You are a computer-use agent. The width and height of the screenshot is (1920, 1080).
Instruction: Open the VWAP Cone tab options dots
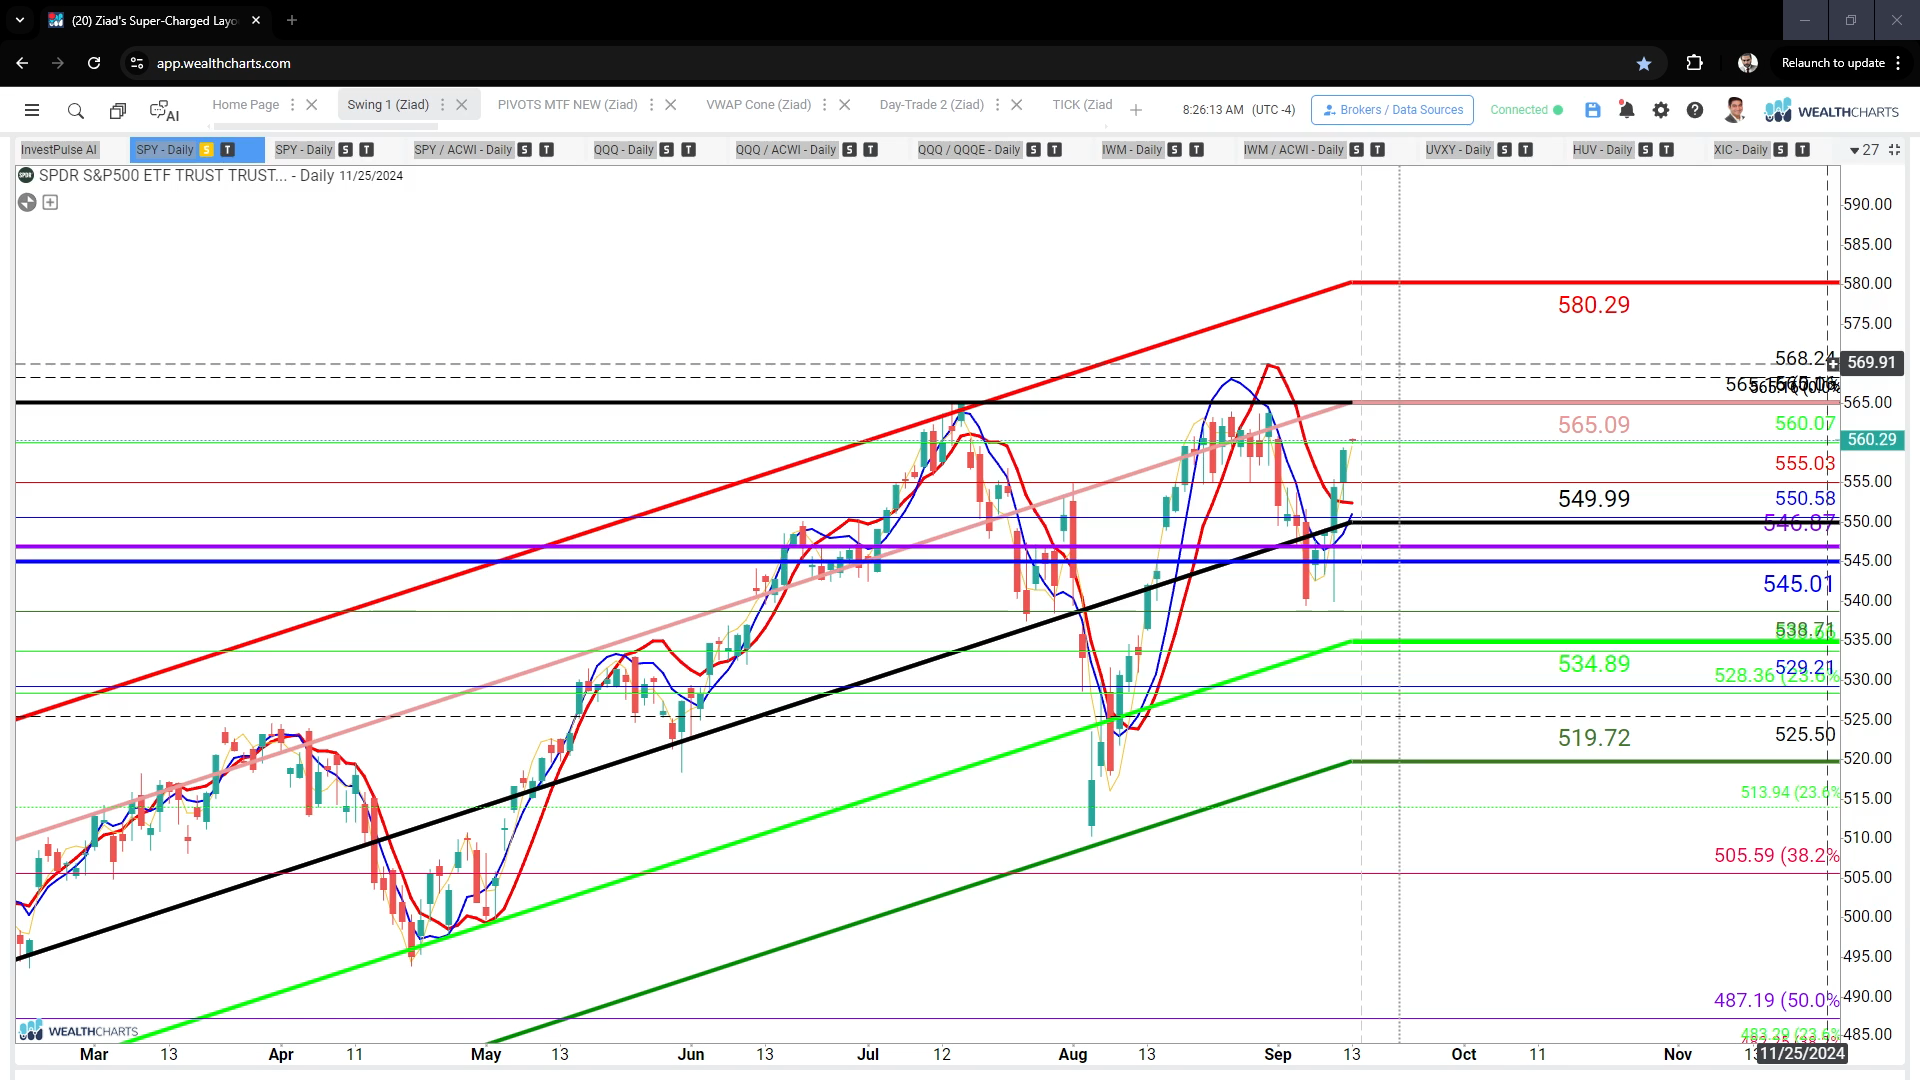(x=825, y=104)
